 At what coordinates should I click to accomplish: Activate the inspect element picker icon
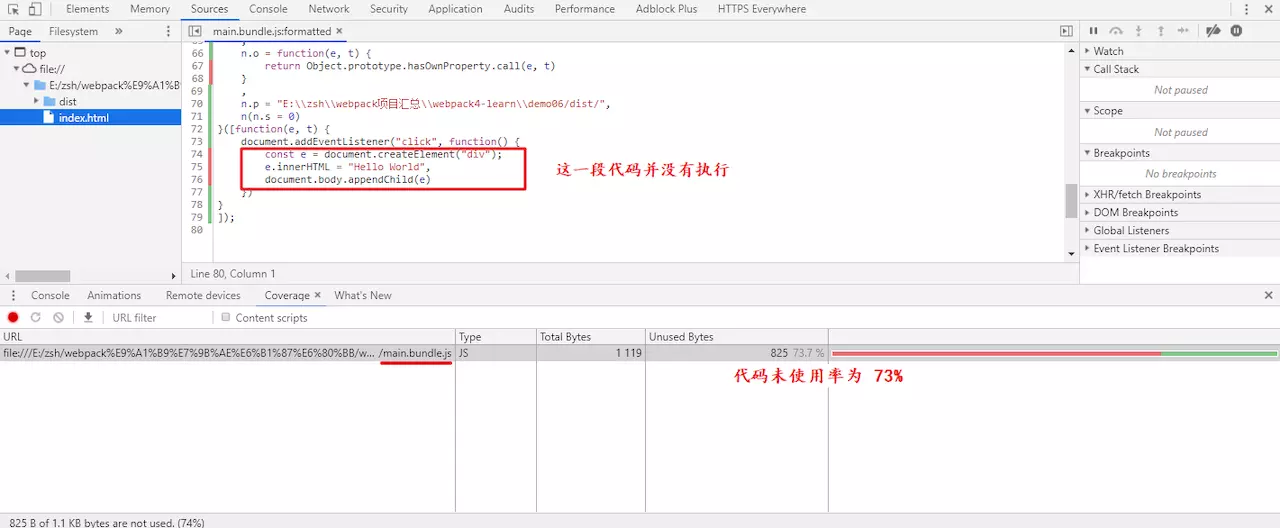coord(14,9)
